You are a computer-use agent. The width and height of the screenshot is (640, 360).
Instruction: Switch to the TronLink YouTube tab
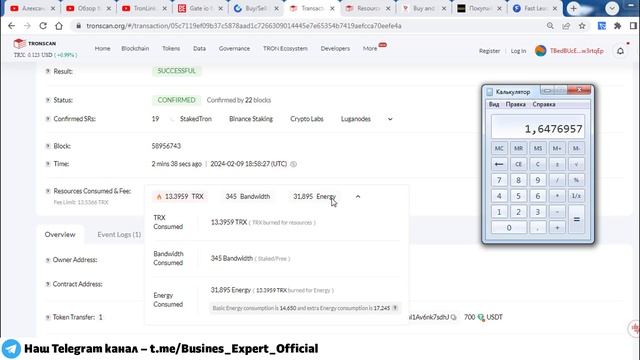click(144, 8)
